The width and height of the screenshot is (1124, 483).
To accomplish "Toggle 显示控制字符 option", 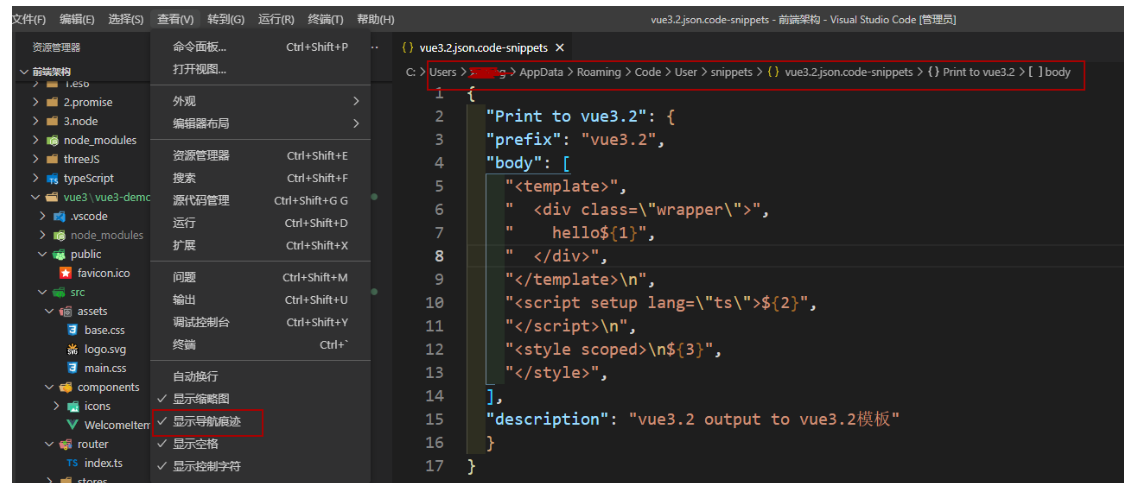I will point(260,467).
